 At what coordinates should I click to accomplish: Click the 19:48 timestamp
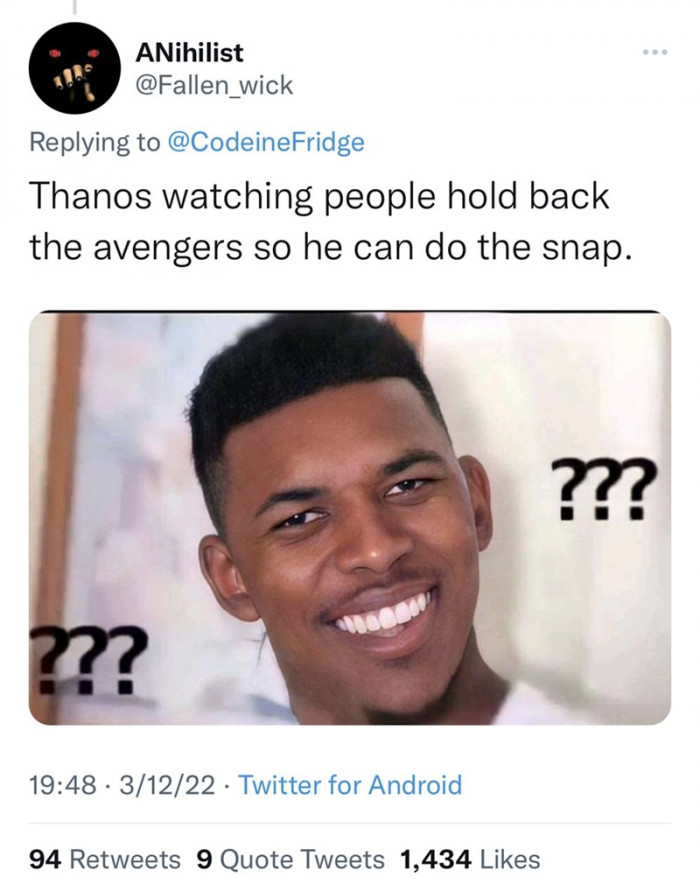coord(52,787)
